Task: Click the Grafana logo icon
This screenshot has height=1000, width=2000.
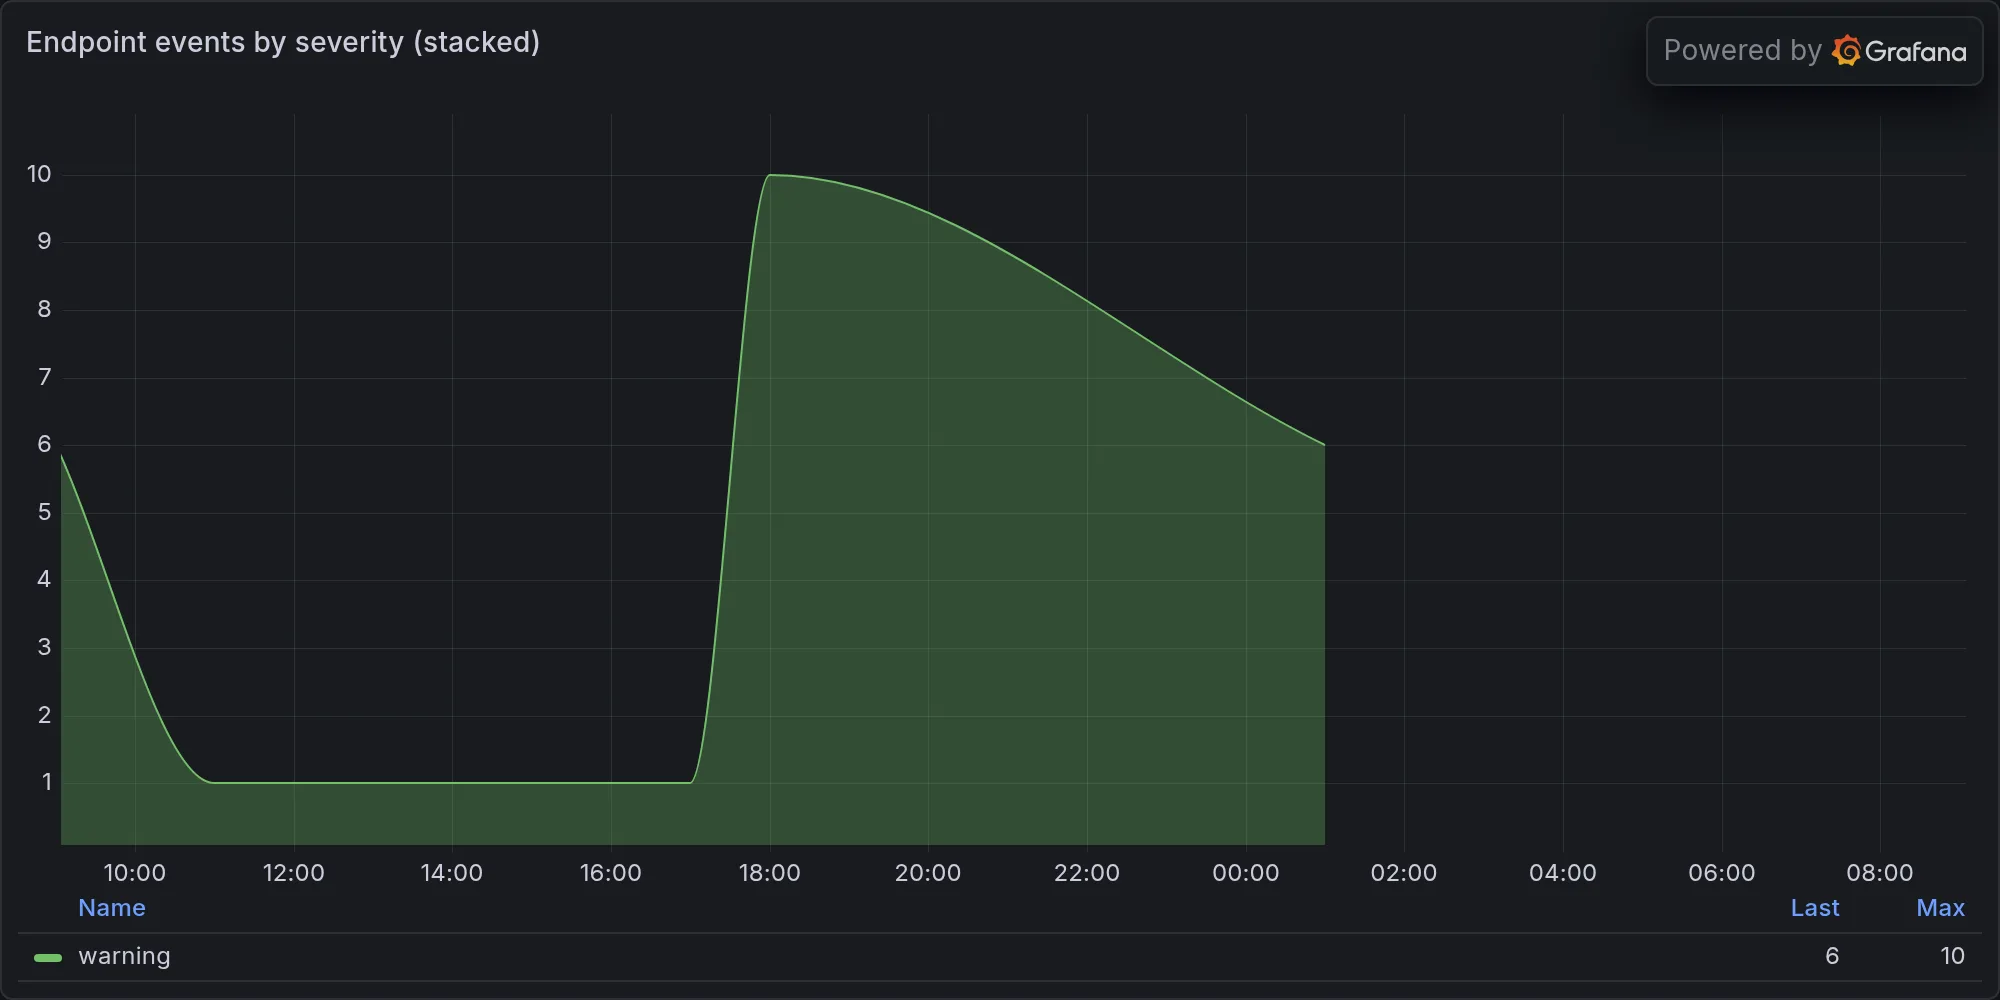Action: coord(1846,51)
